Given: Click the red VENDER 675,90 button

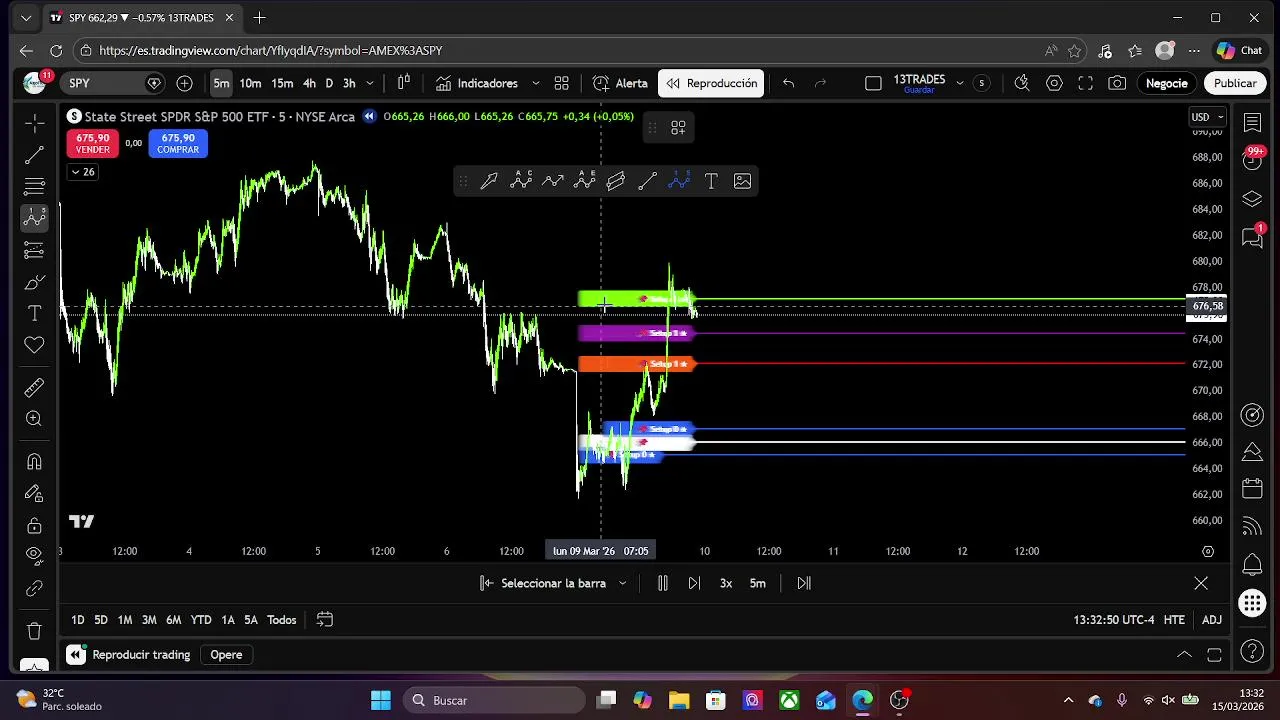Looking at the screenshot, I should click(92, 143).
